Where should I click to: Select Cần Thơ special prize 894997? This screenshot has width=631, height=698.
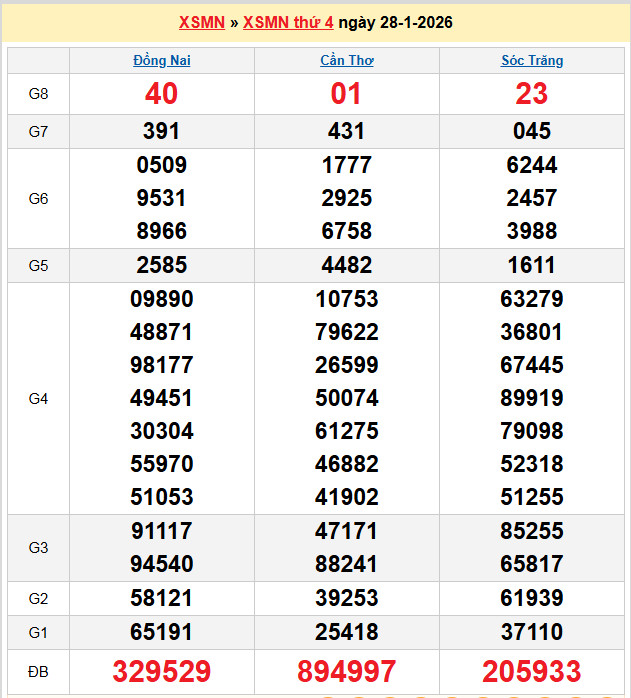347,671
